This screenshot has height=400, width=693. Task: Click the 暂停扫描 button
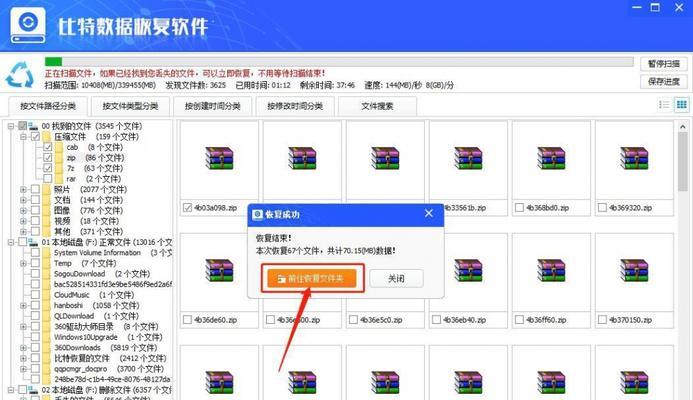pyautogui.click(x=663, y=64)
